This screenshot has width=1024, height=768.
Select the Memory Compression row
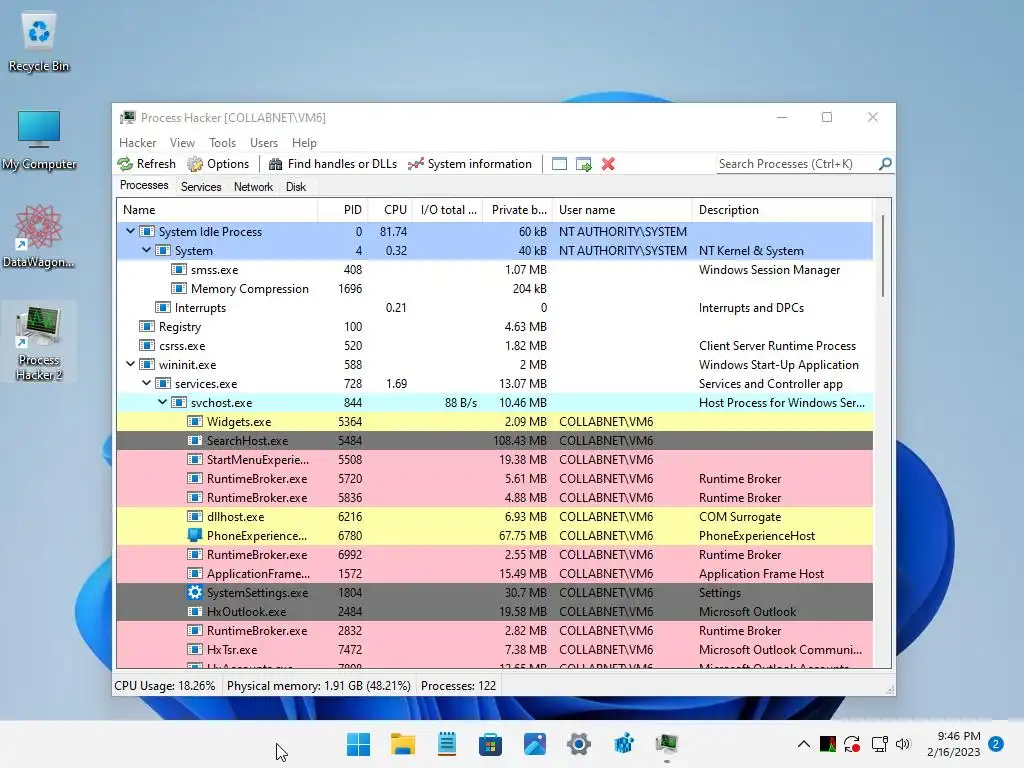point(494,289)
